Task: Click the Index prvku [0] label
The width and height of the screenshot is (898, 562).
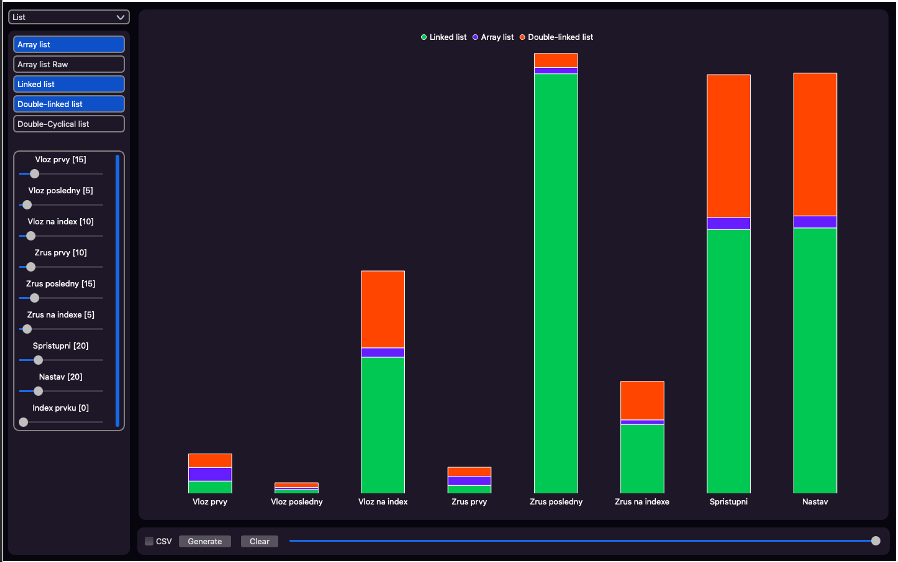Action: click(x=60, y=408)
